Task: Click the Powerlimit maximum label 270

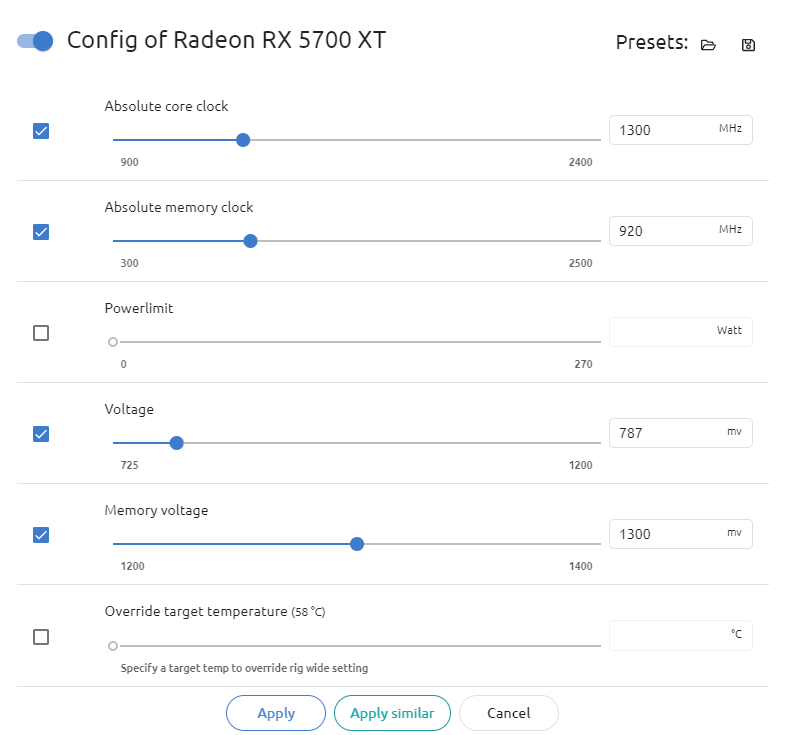Action: 583,364
